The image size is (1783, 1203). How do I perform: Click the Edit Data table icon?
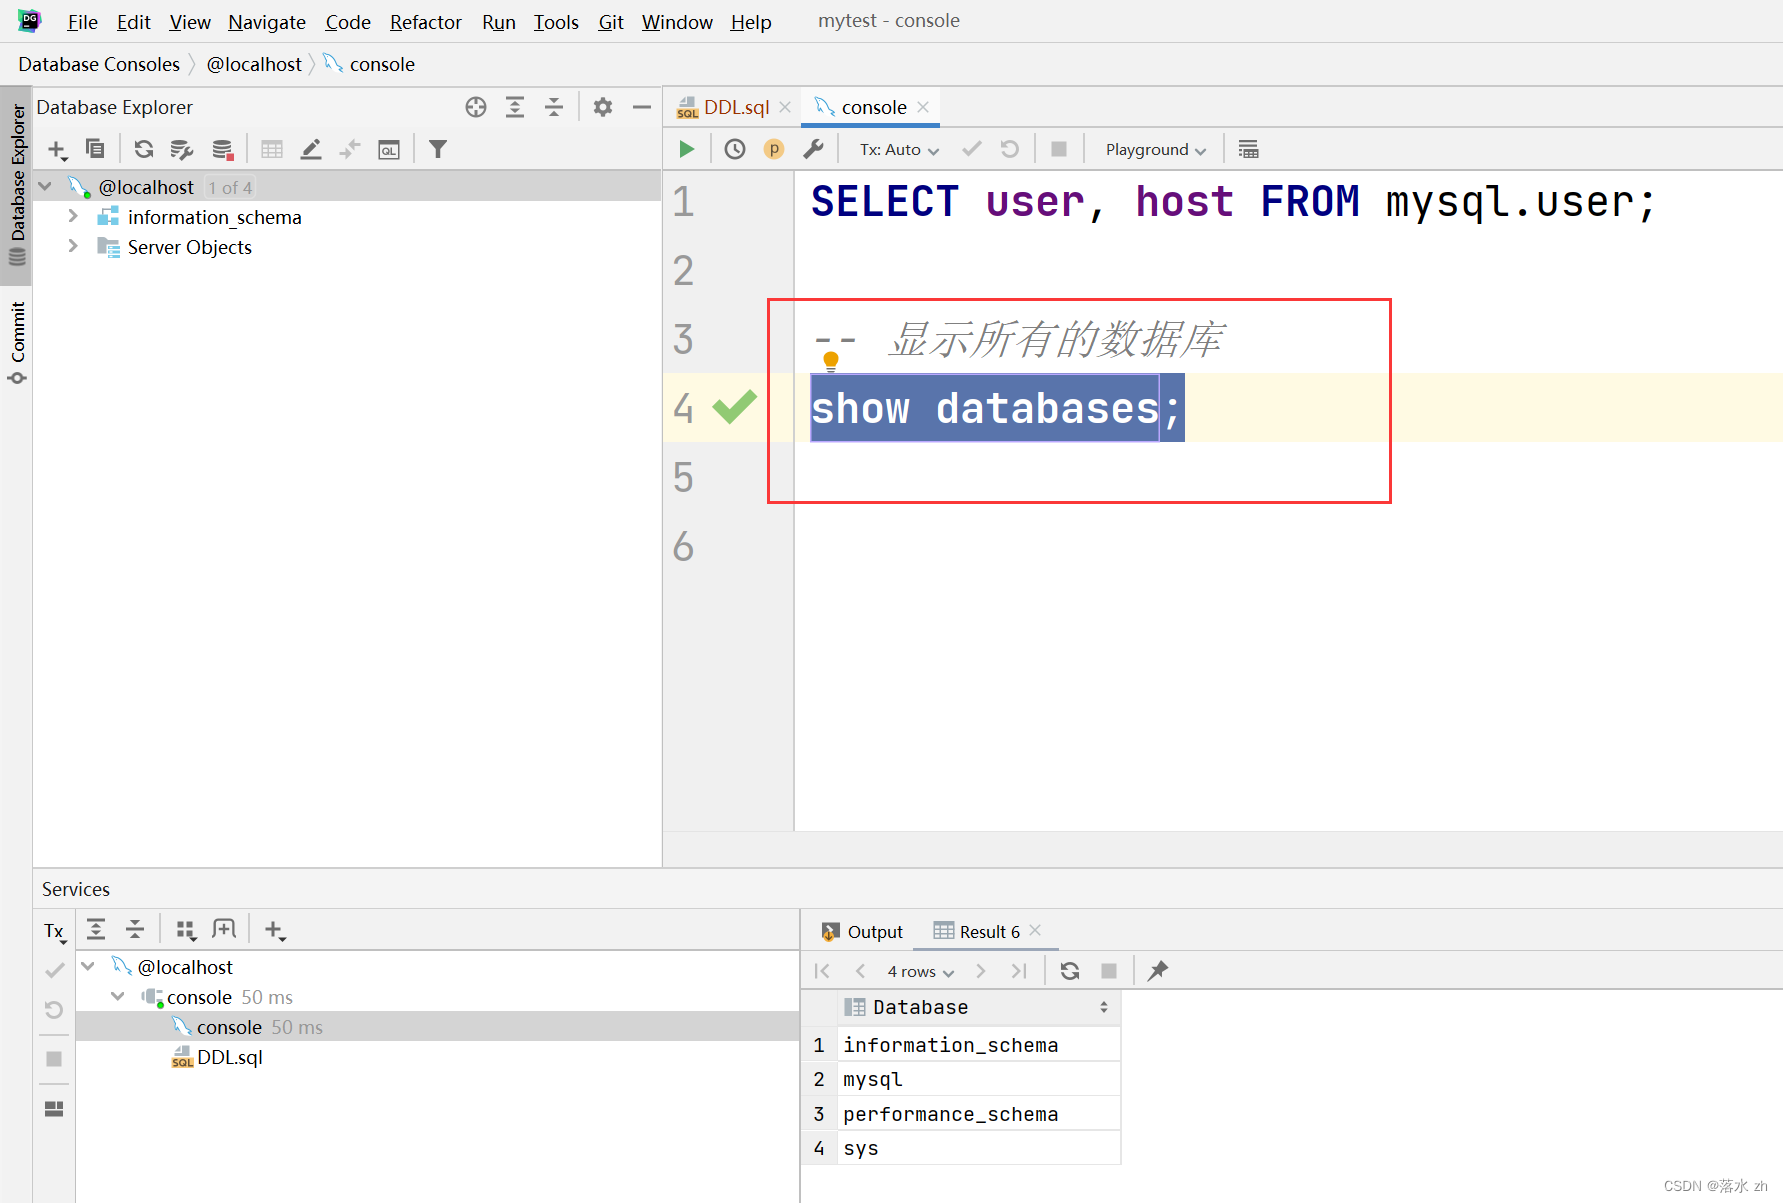[272, 149]
